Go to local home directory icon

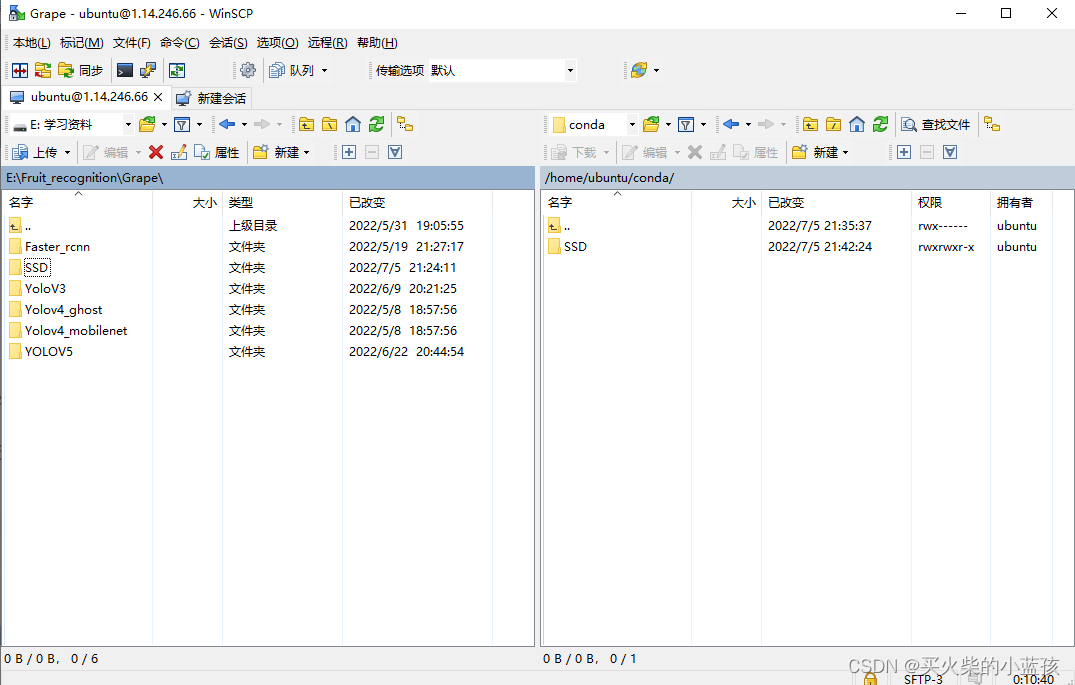[x=353, y=124]
